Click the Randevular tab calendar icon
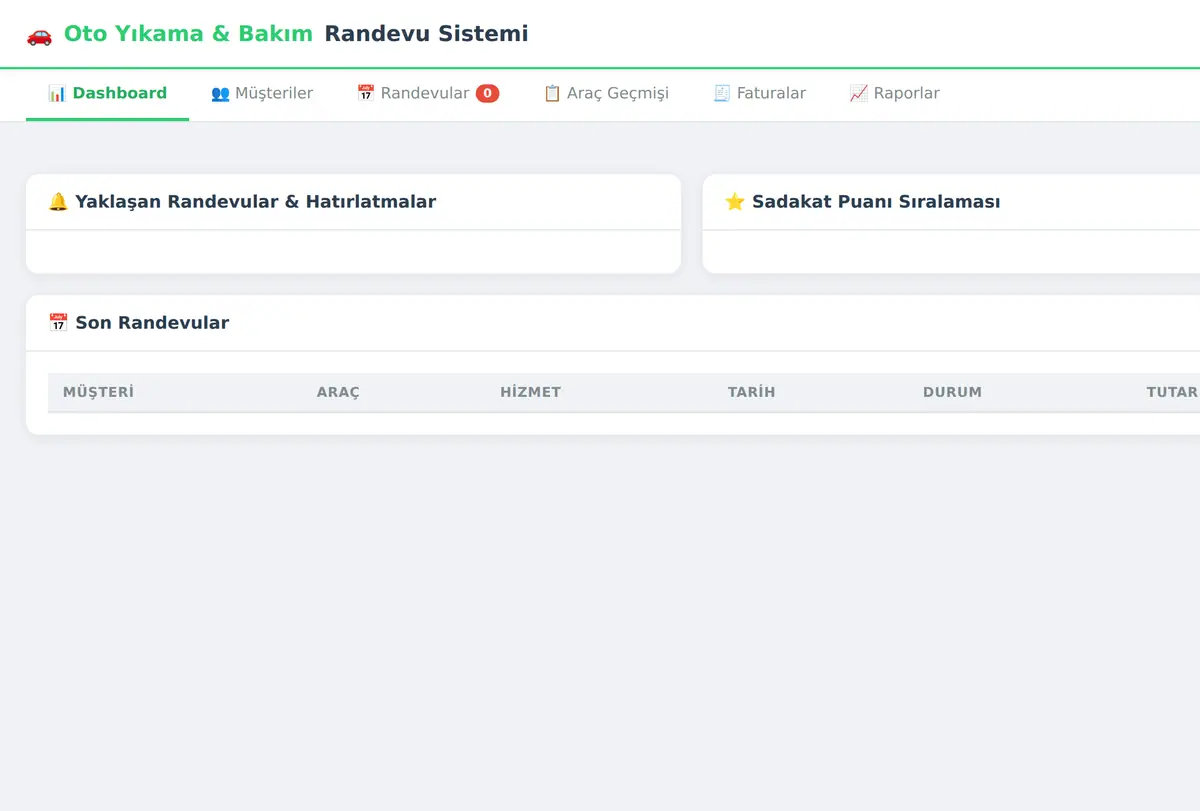 [366, 94]
